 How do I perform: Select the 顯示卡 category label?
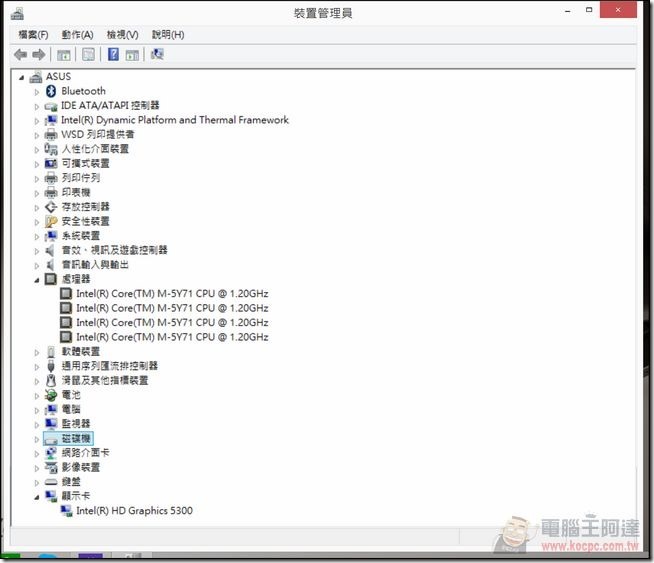[x=76, y=496]
